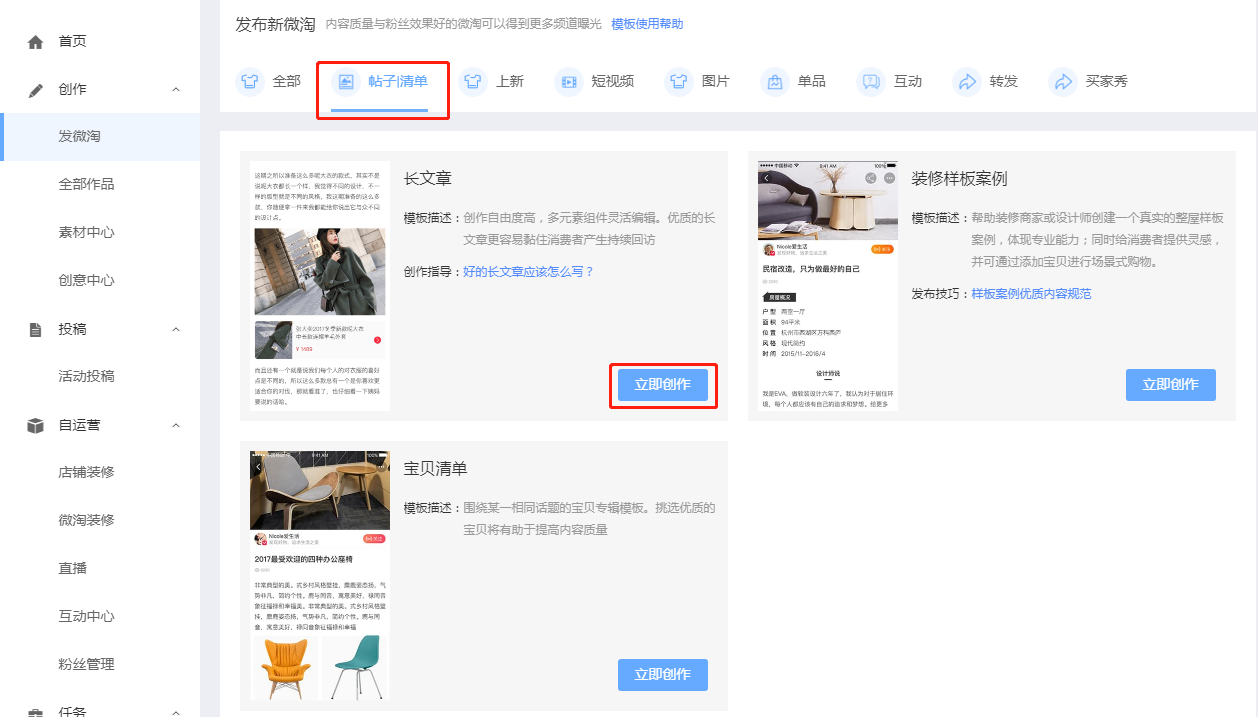Viewport: 1258px width, 717px height.
Task: Click the home icon in sidebar
Action: [36, 42]
